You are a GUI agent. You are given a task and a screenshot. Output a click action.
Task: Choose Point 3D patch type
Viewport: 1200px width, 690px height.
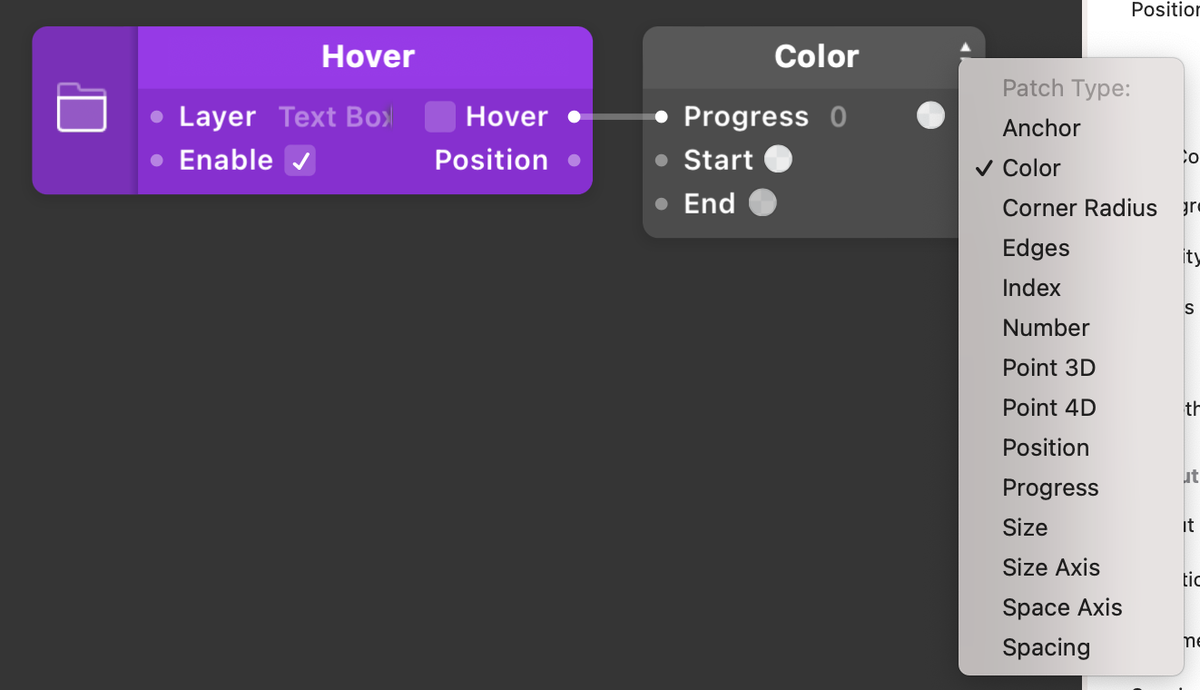[x=1048, y=368]
